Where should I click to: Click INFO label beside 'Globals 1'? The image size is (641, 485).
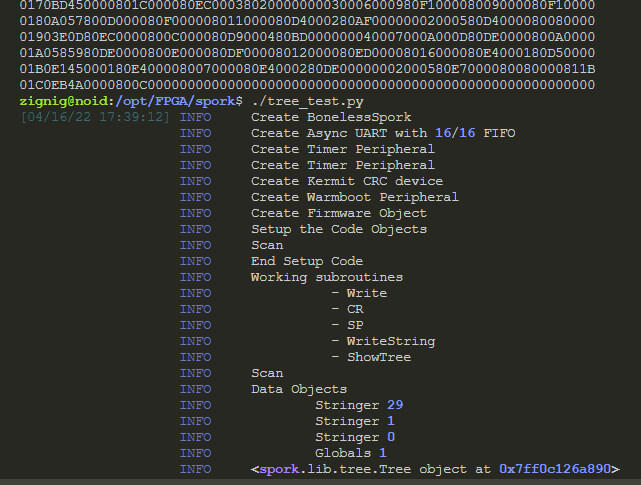(x=195, y=453)
